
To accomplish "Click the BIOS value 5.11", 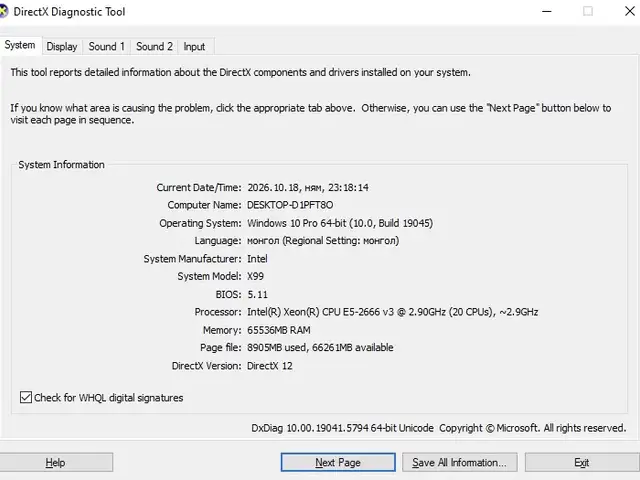I will click(x=258, y=294).
